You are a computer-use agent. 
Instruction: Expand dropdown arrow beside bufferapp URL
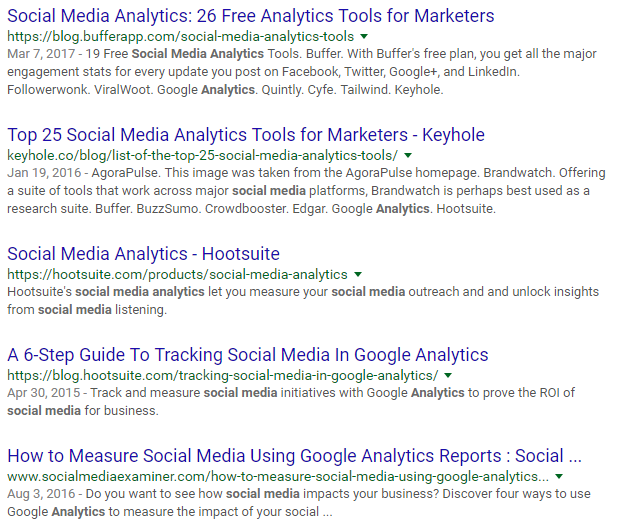click(364, 37)
